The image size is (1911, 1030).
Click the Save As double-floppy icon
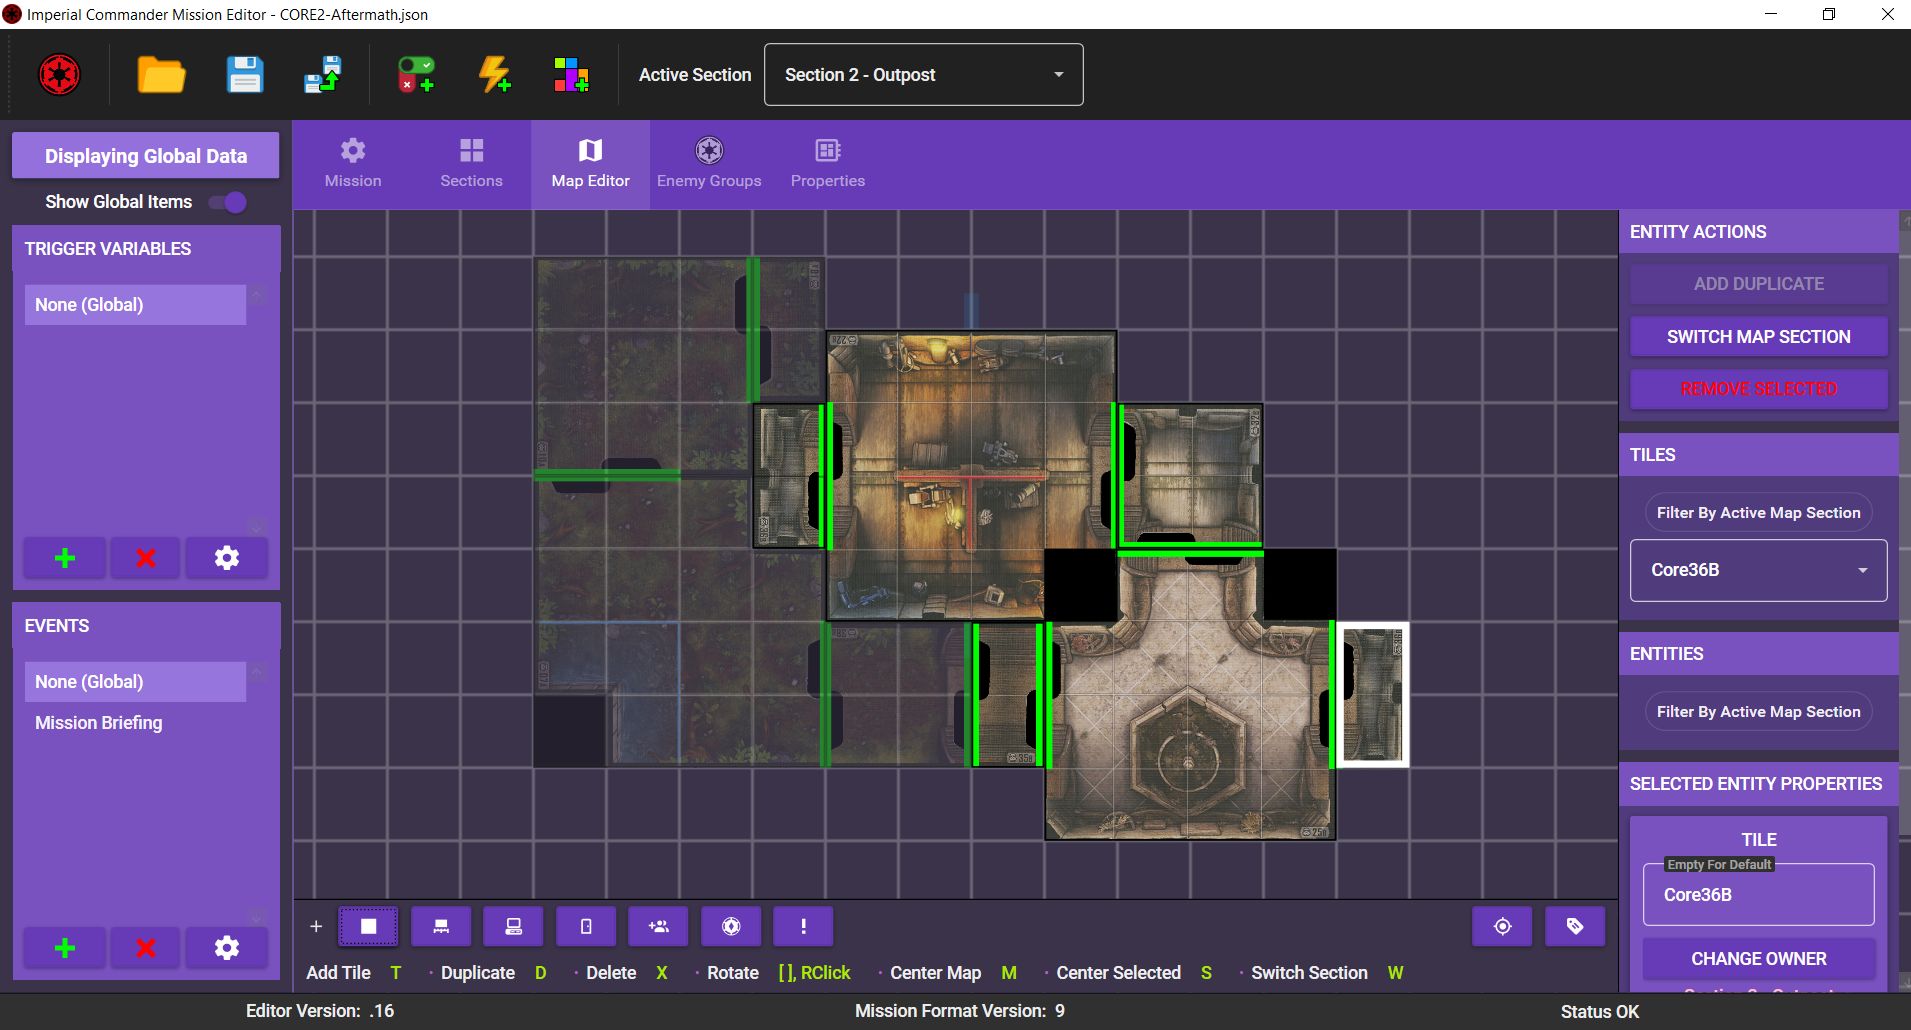(323, 75)
